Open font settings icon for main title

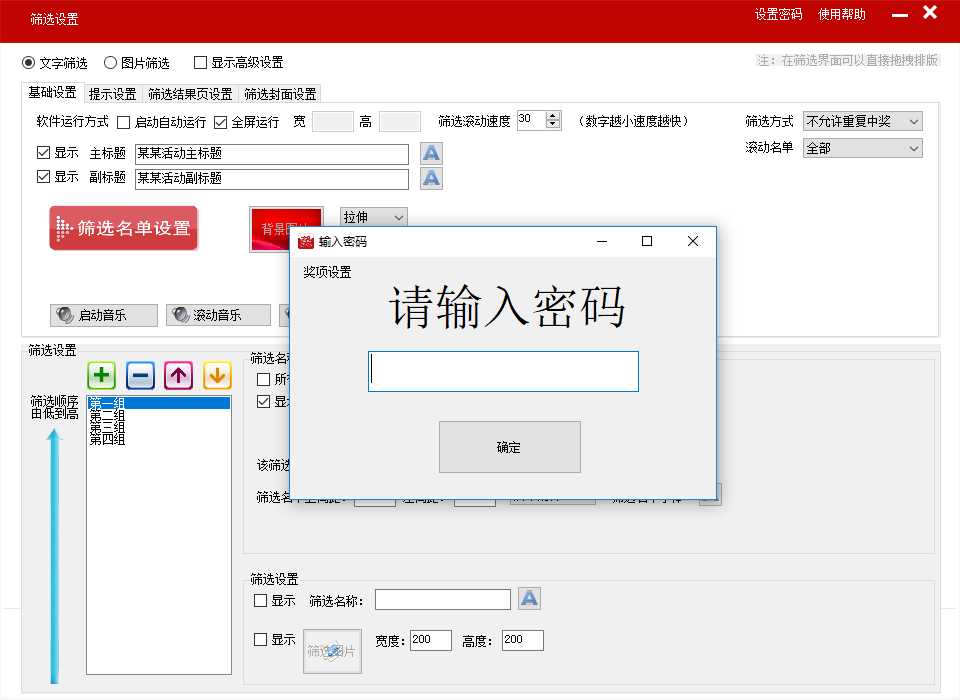click(431, 153)
